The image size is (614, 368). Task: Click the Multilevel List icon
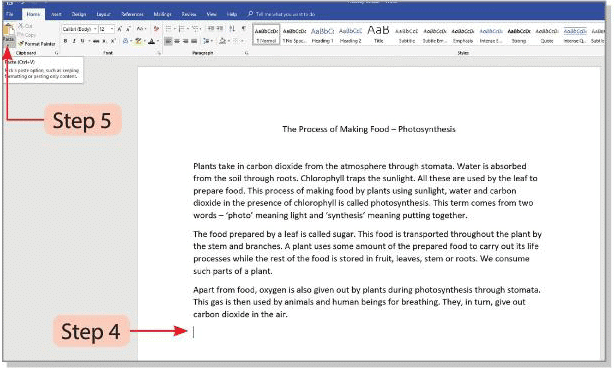196,29
